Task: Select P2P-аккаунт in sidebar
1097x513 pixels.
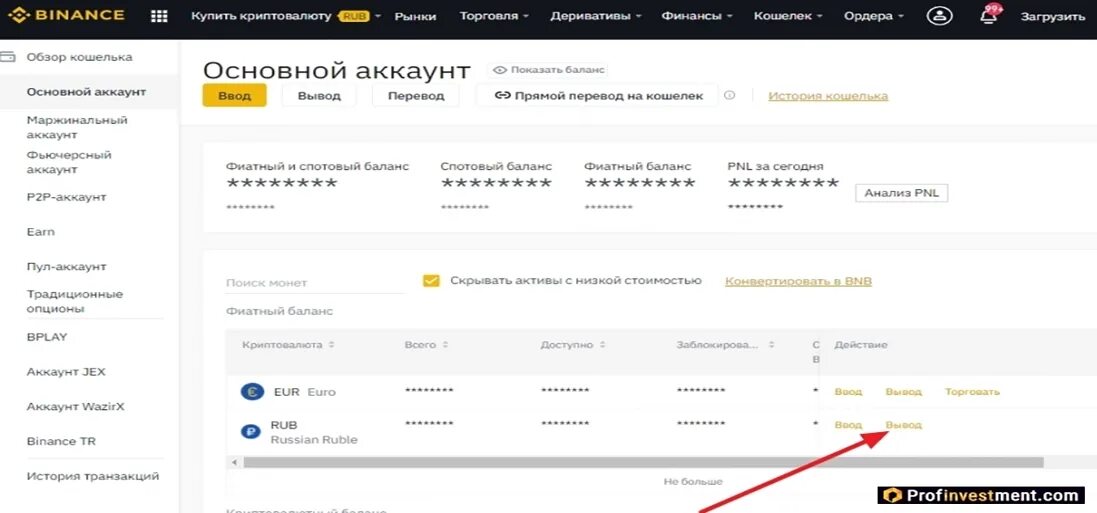Action: pos(66,197)
